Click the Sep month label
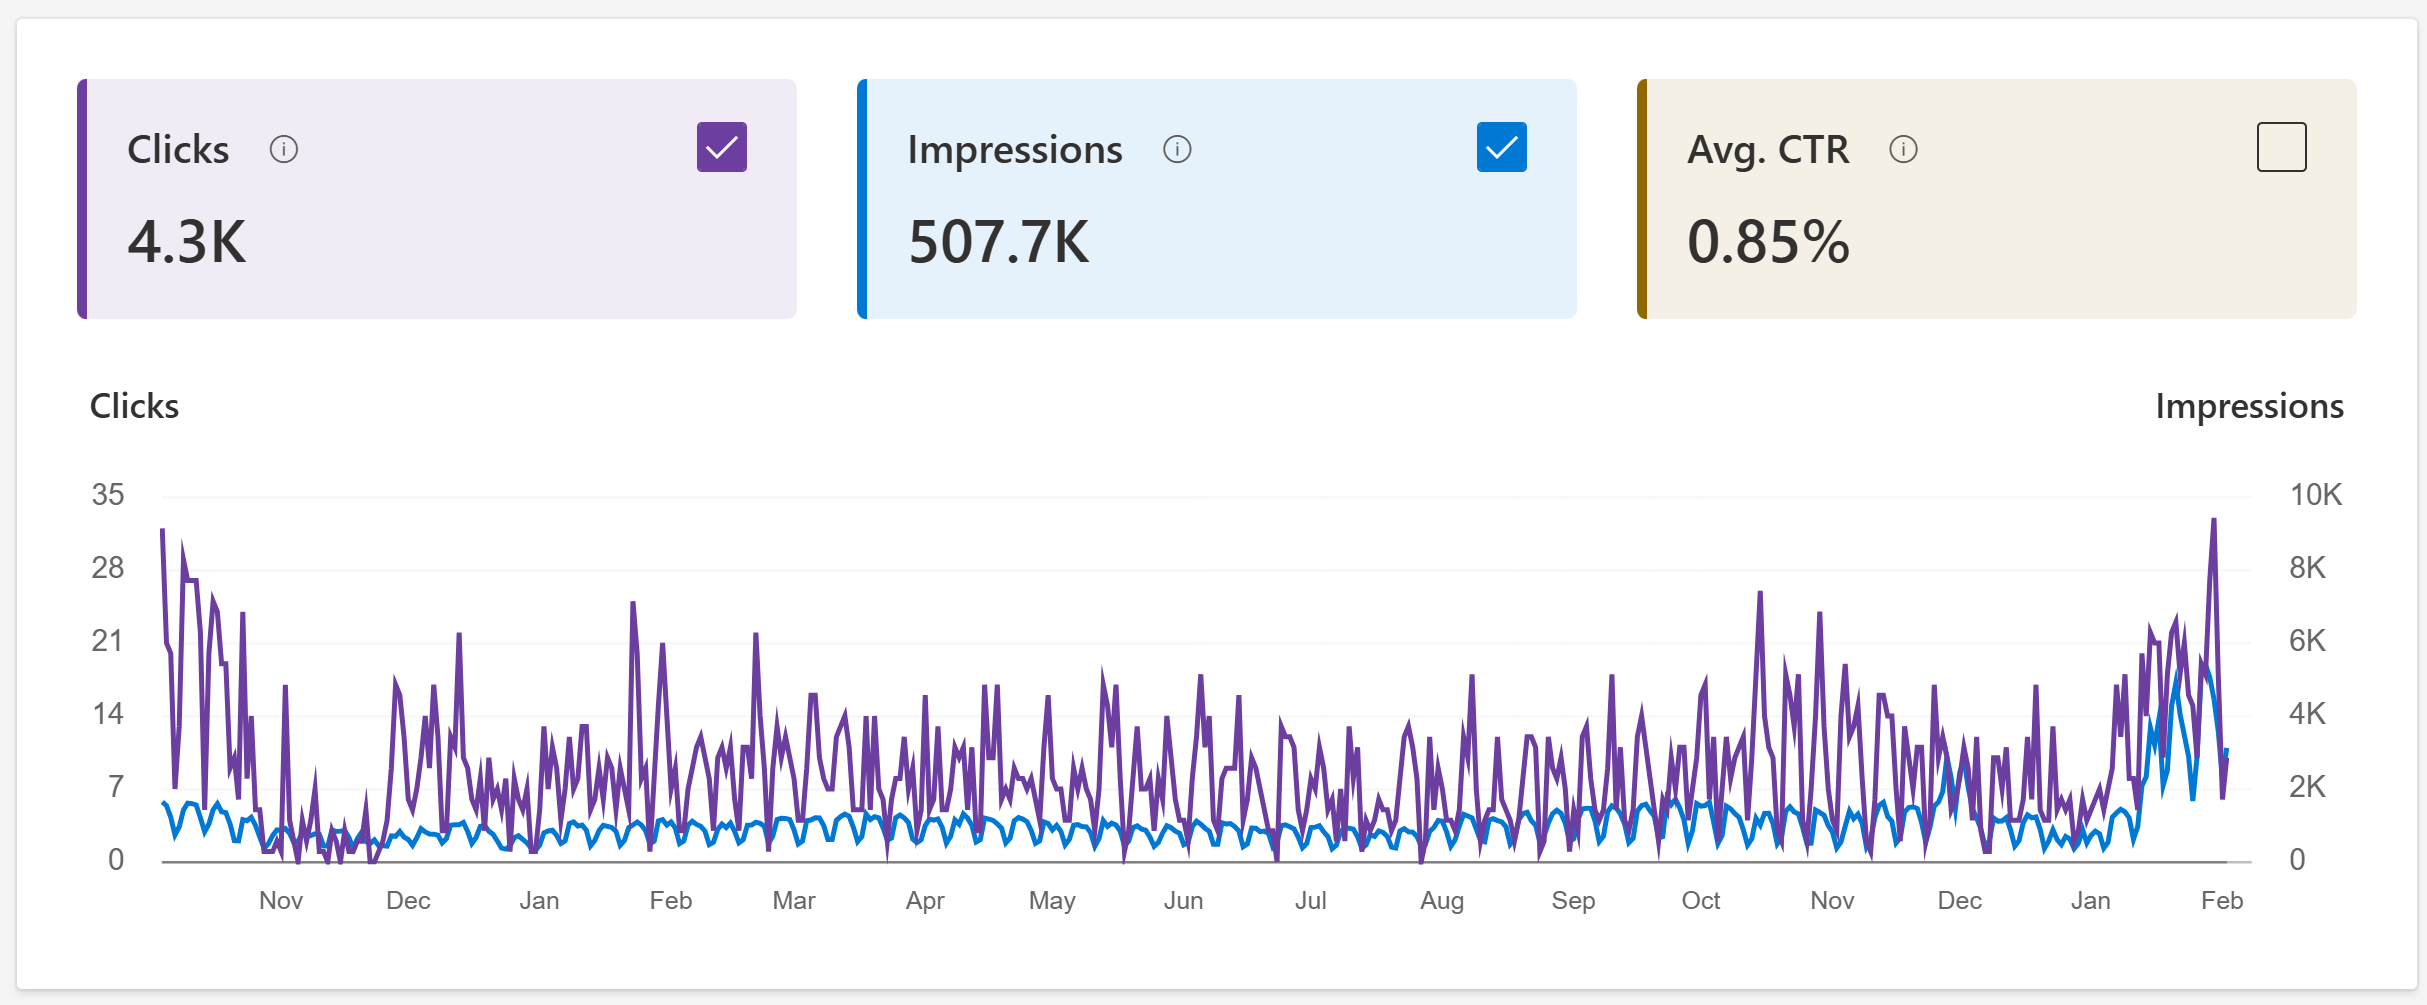This screenshot has height=1005, width=2427. click(x=1573, y=901)
